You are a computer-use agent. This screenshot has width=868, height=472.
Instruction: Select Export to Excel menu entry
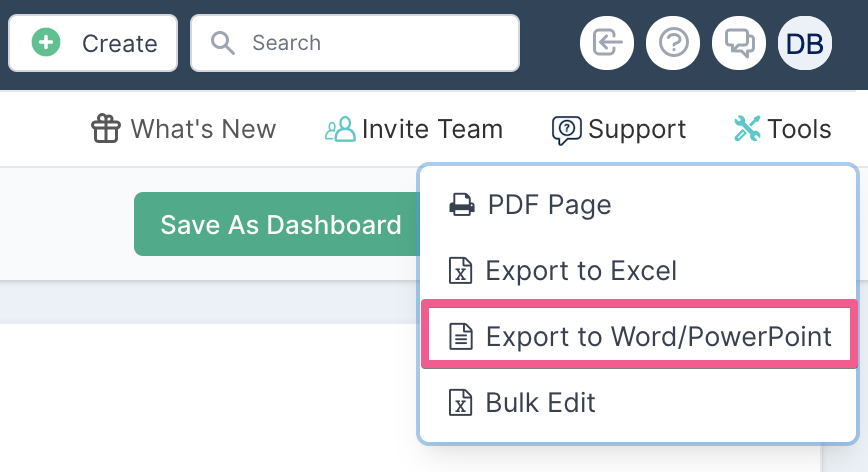click(638, 271)
